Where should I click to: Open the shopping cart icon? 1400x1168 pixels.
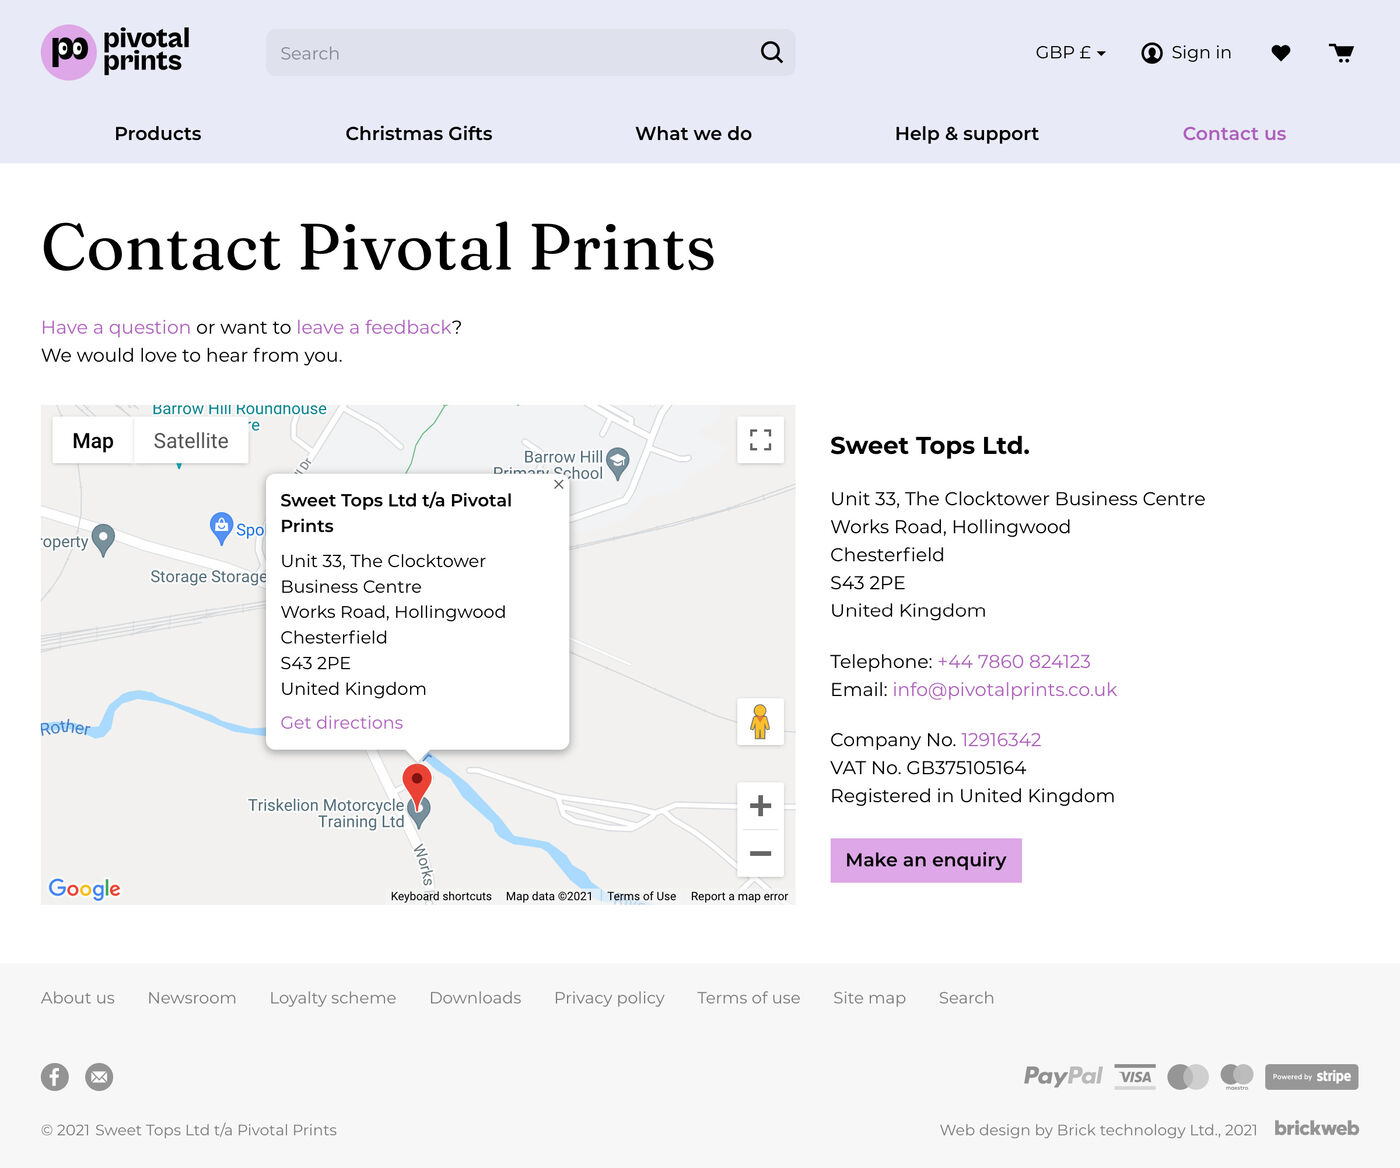click(1341, 52)
